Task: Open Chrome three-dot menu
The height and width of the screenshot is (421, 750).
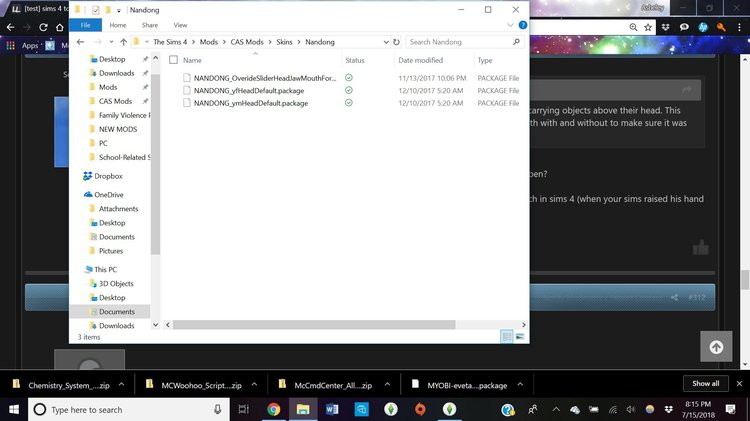Action: [x=739, y=27]
